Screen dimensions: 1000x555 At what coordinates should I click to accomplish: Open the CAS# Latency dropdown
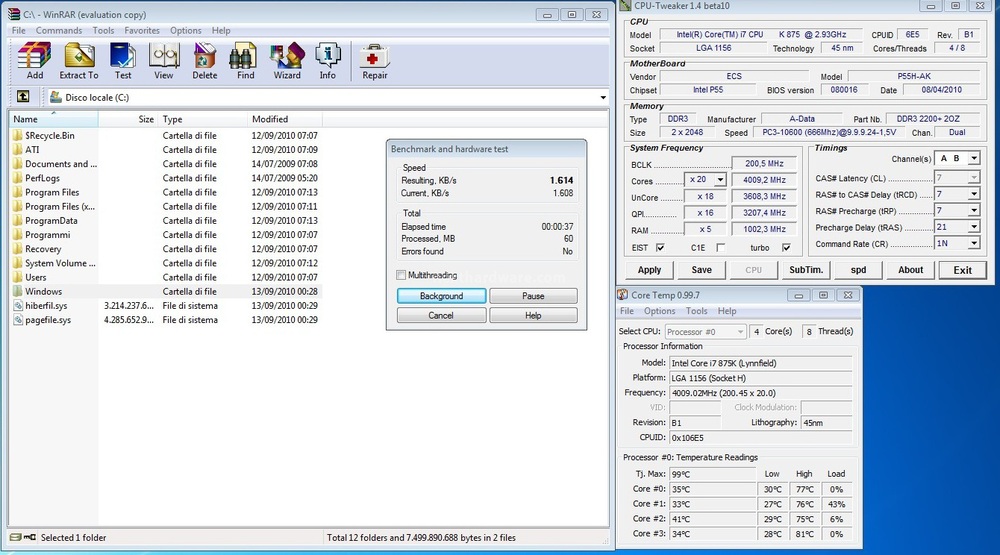(x=974, y=177)
